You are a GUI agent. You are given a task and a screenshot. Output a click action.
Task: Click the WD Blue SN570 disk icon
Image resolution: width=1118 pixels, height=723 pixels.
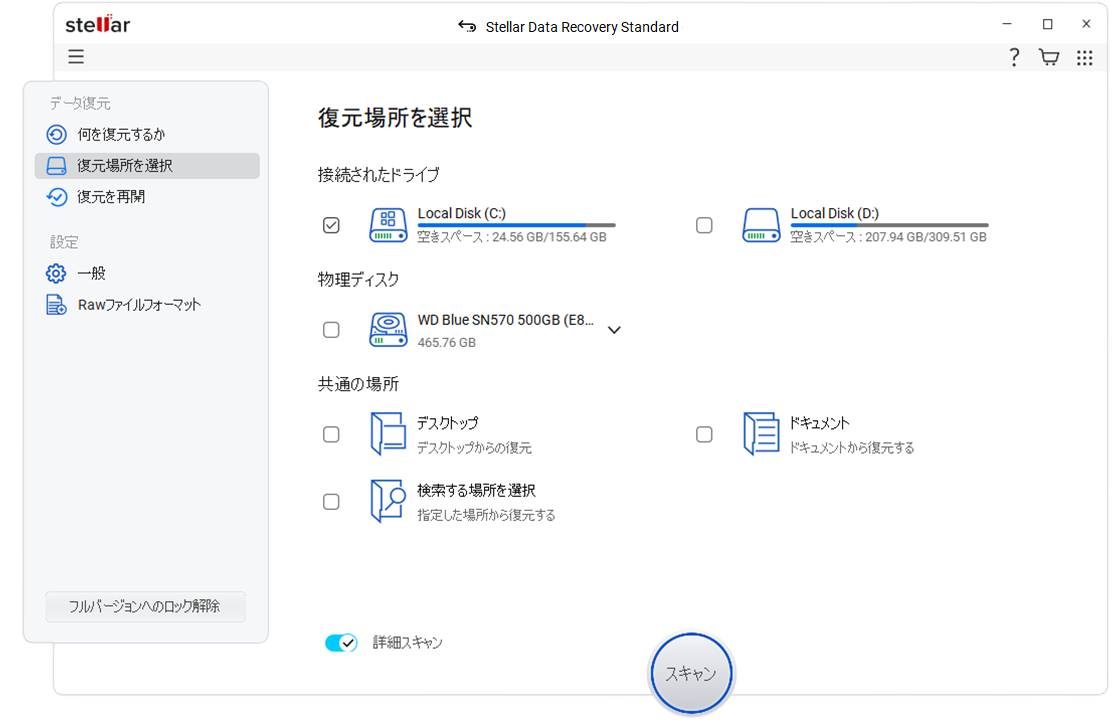[388, 330]
